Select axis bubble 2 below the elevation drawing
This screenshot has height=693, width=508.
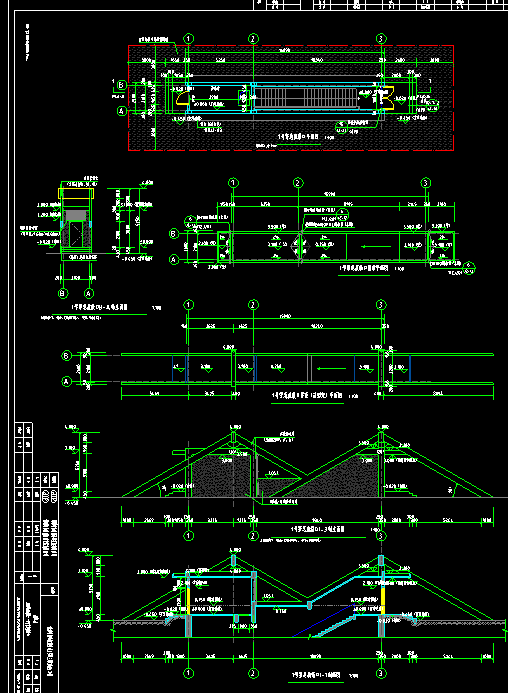(253, 536)
